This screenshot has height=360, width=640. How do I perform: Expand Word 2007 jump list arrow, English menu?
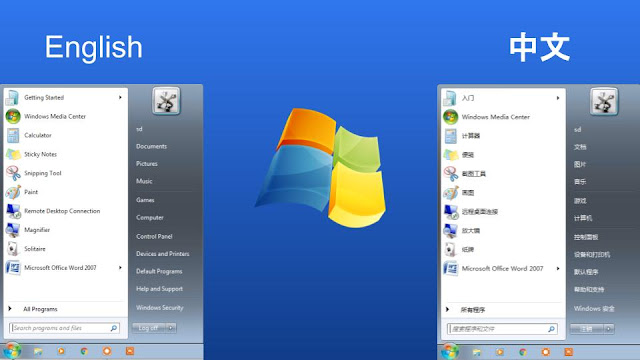click(x=120, y=268)
